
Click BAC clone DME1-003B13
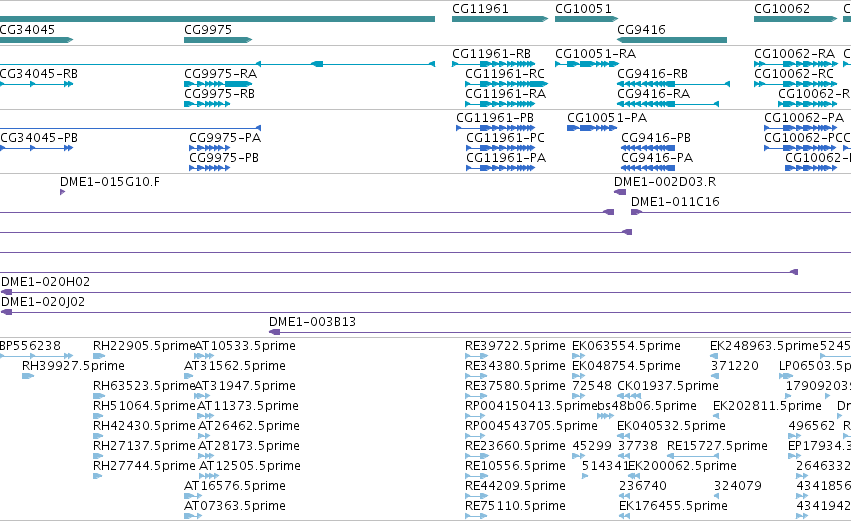click(x=313, y=322)
